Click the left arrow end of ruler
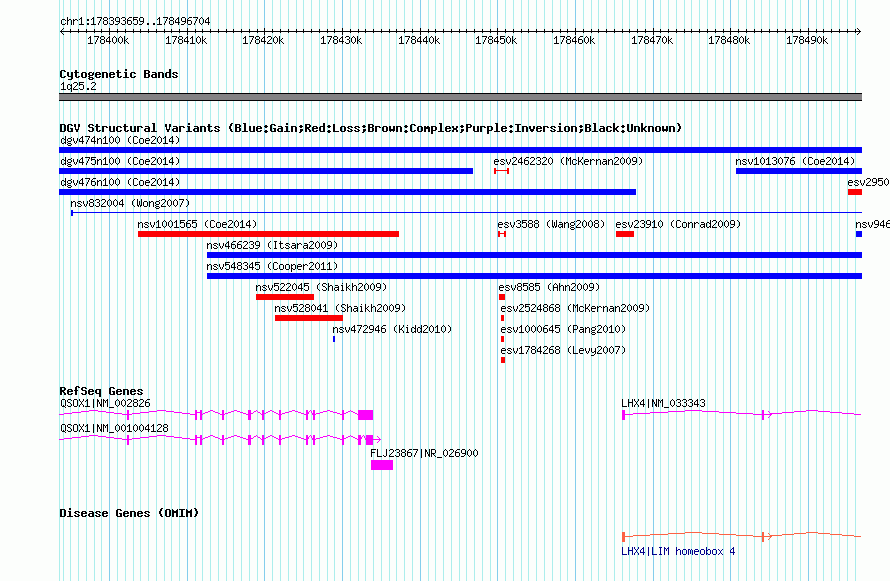Screen dimensions: 890x581 [62, 32]
